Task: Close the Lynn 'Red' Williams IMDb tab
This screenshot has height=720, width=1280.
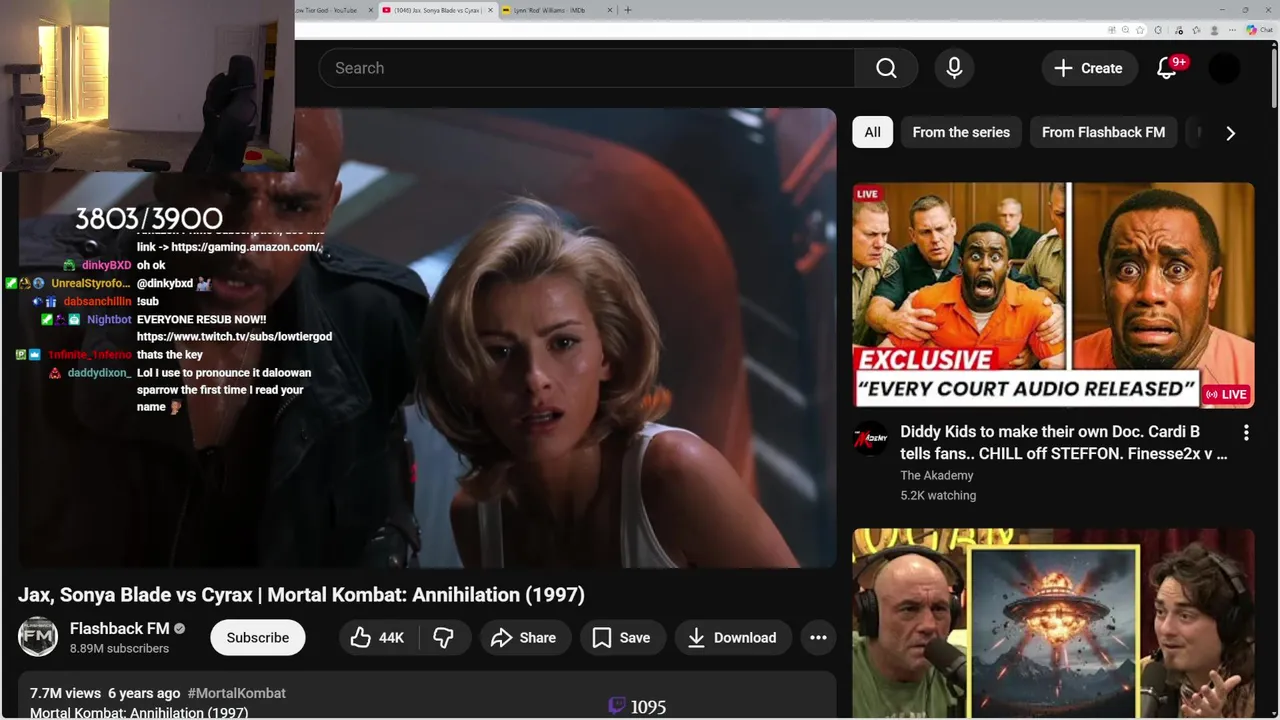Action: pyautogui.click(x=609, y=10)
